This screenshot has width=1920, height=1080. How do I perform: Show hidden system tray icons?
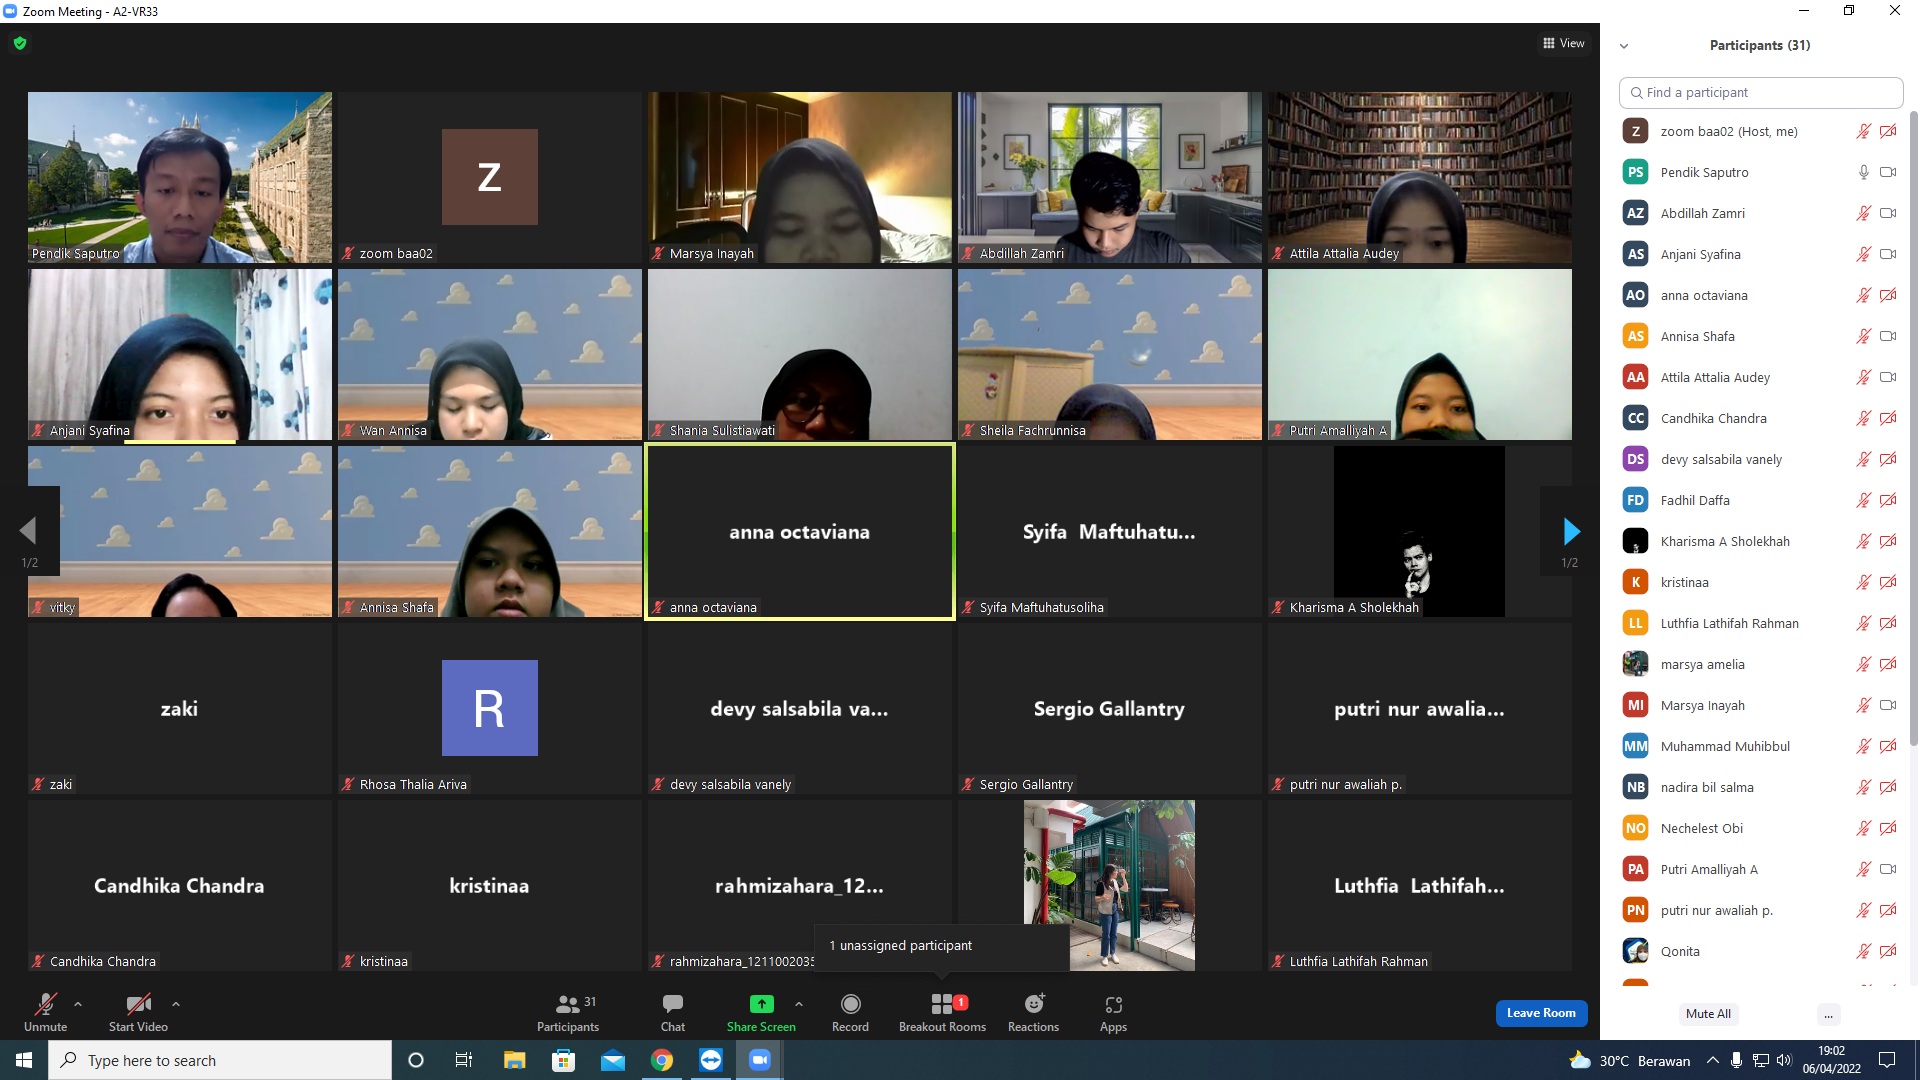(1713, 1060)
